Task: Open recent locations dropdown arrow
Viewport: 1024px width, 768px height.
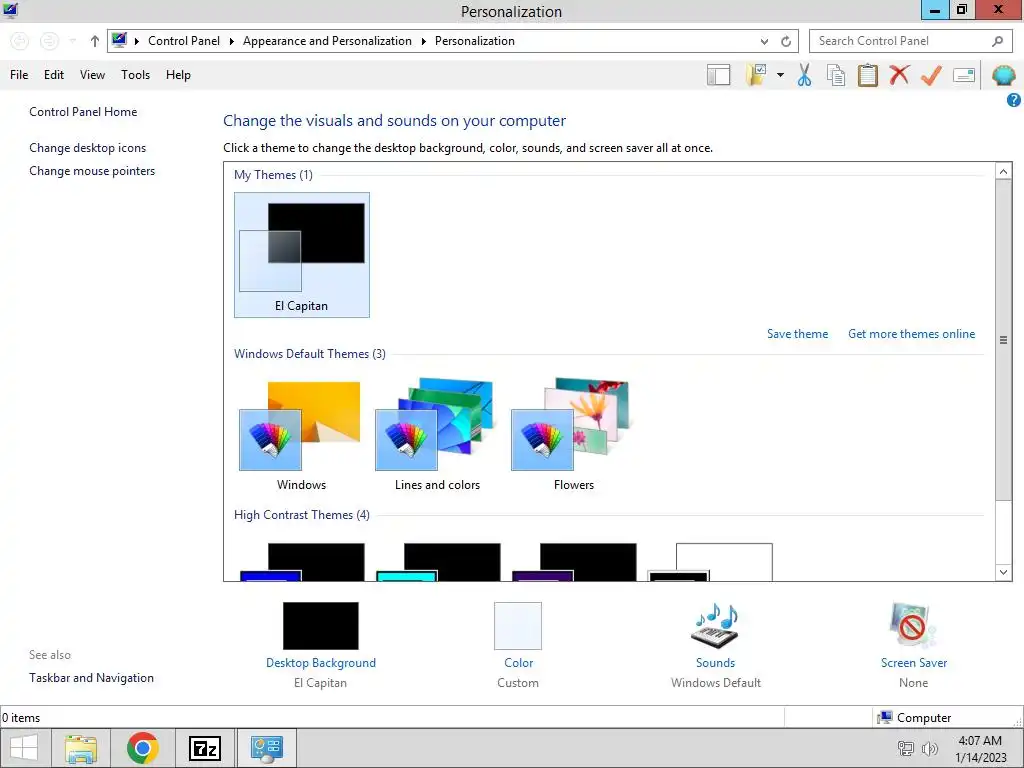Action: pyautogui.click(x=73, y=41)
